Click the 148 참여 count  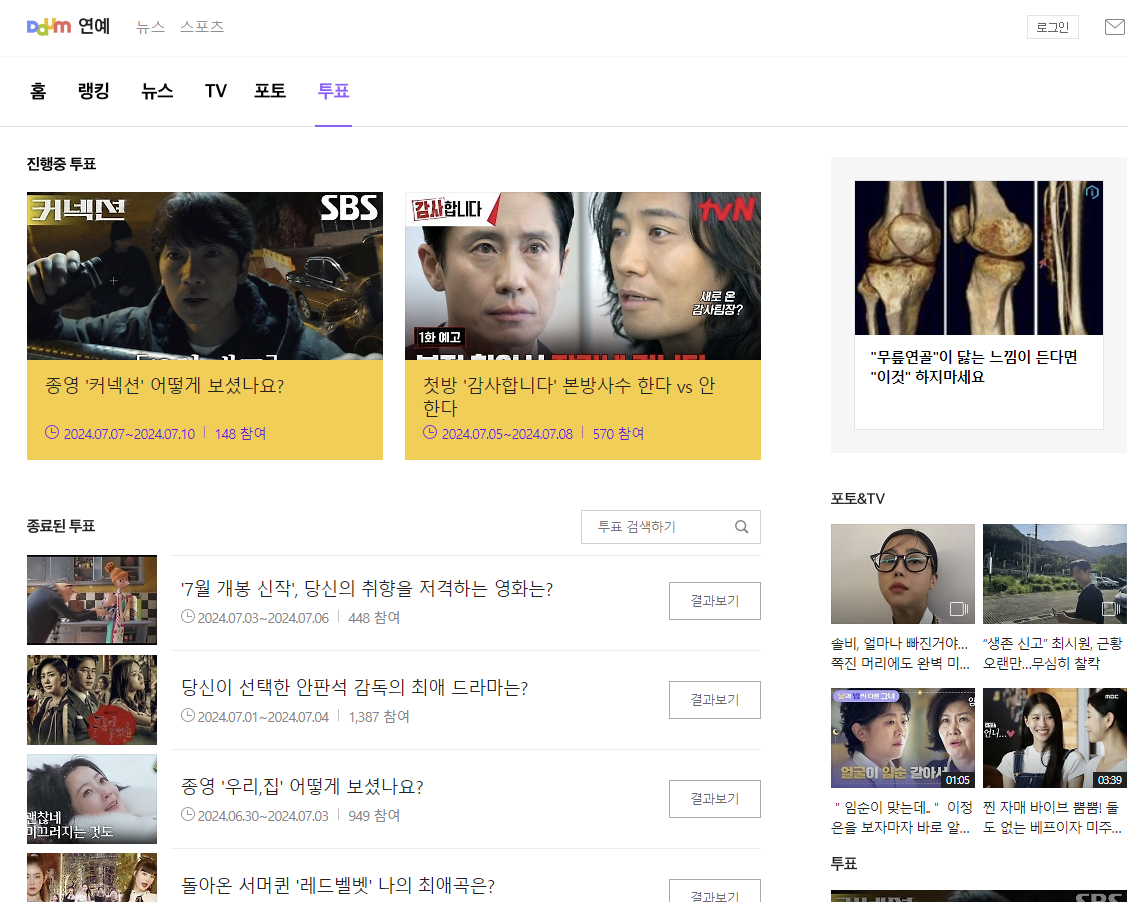[240, 434]
